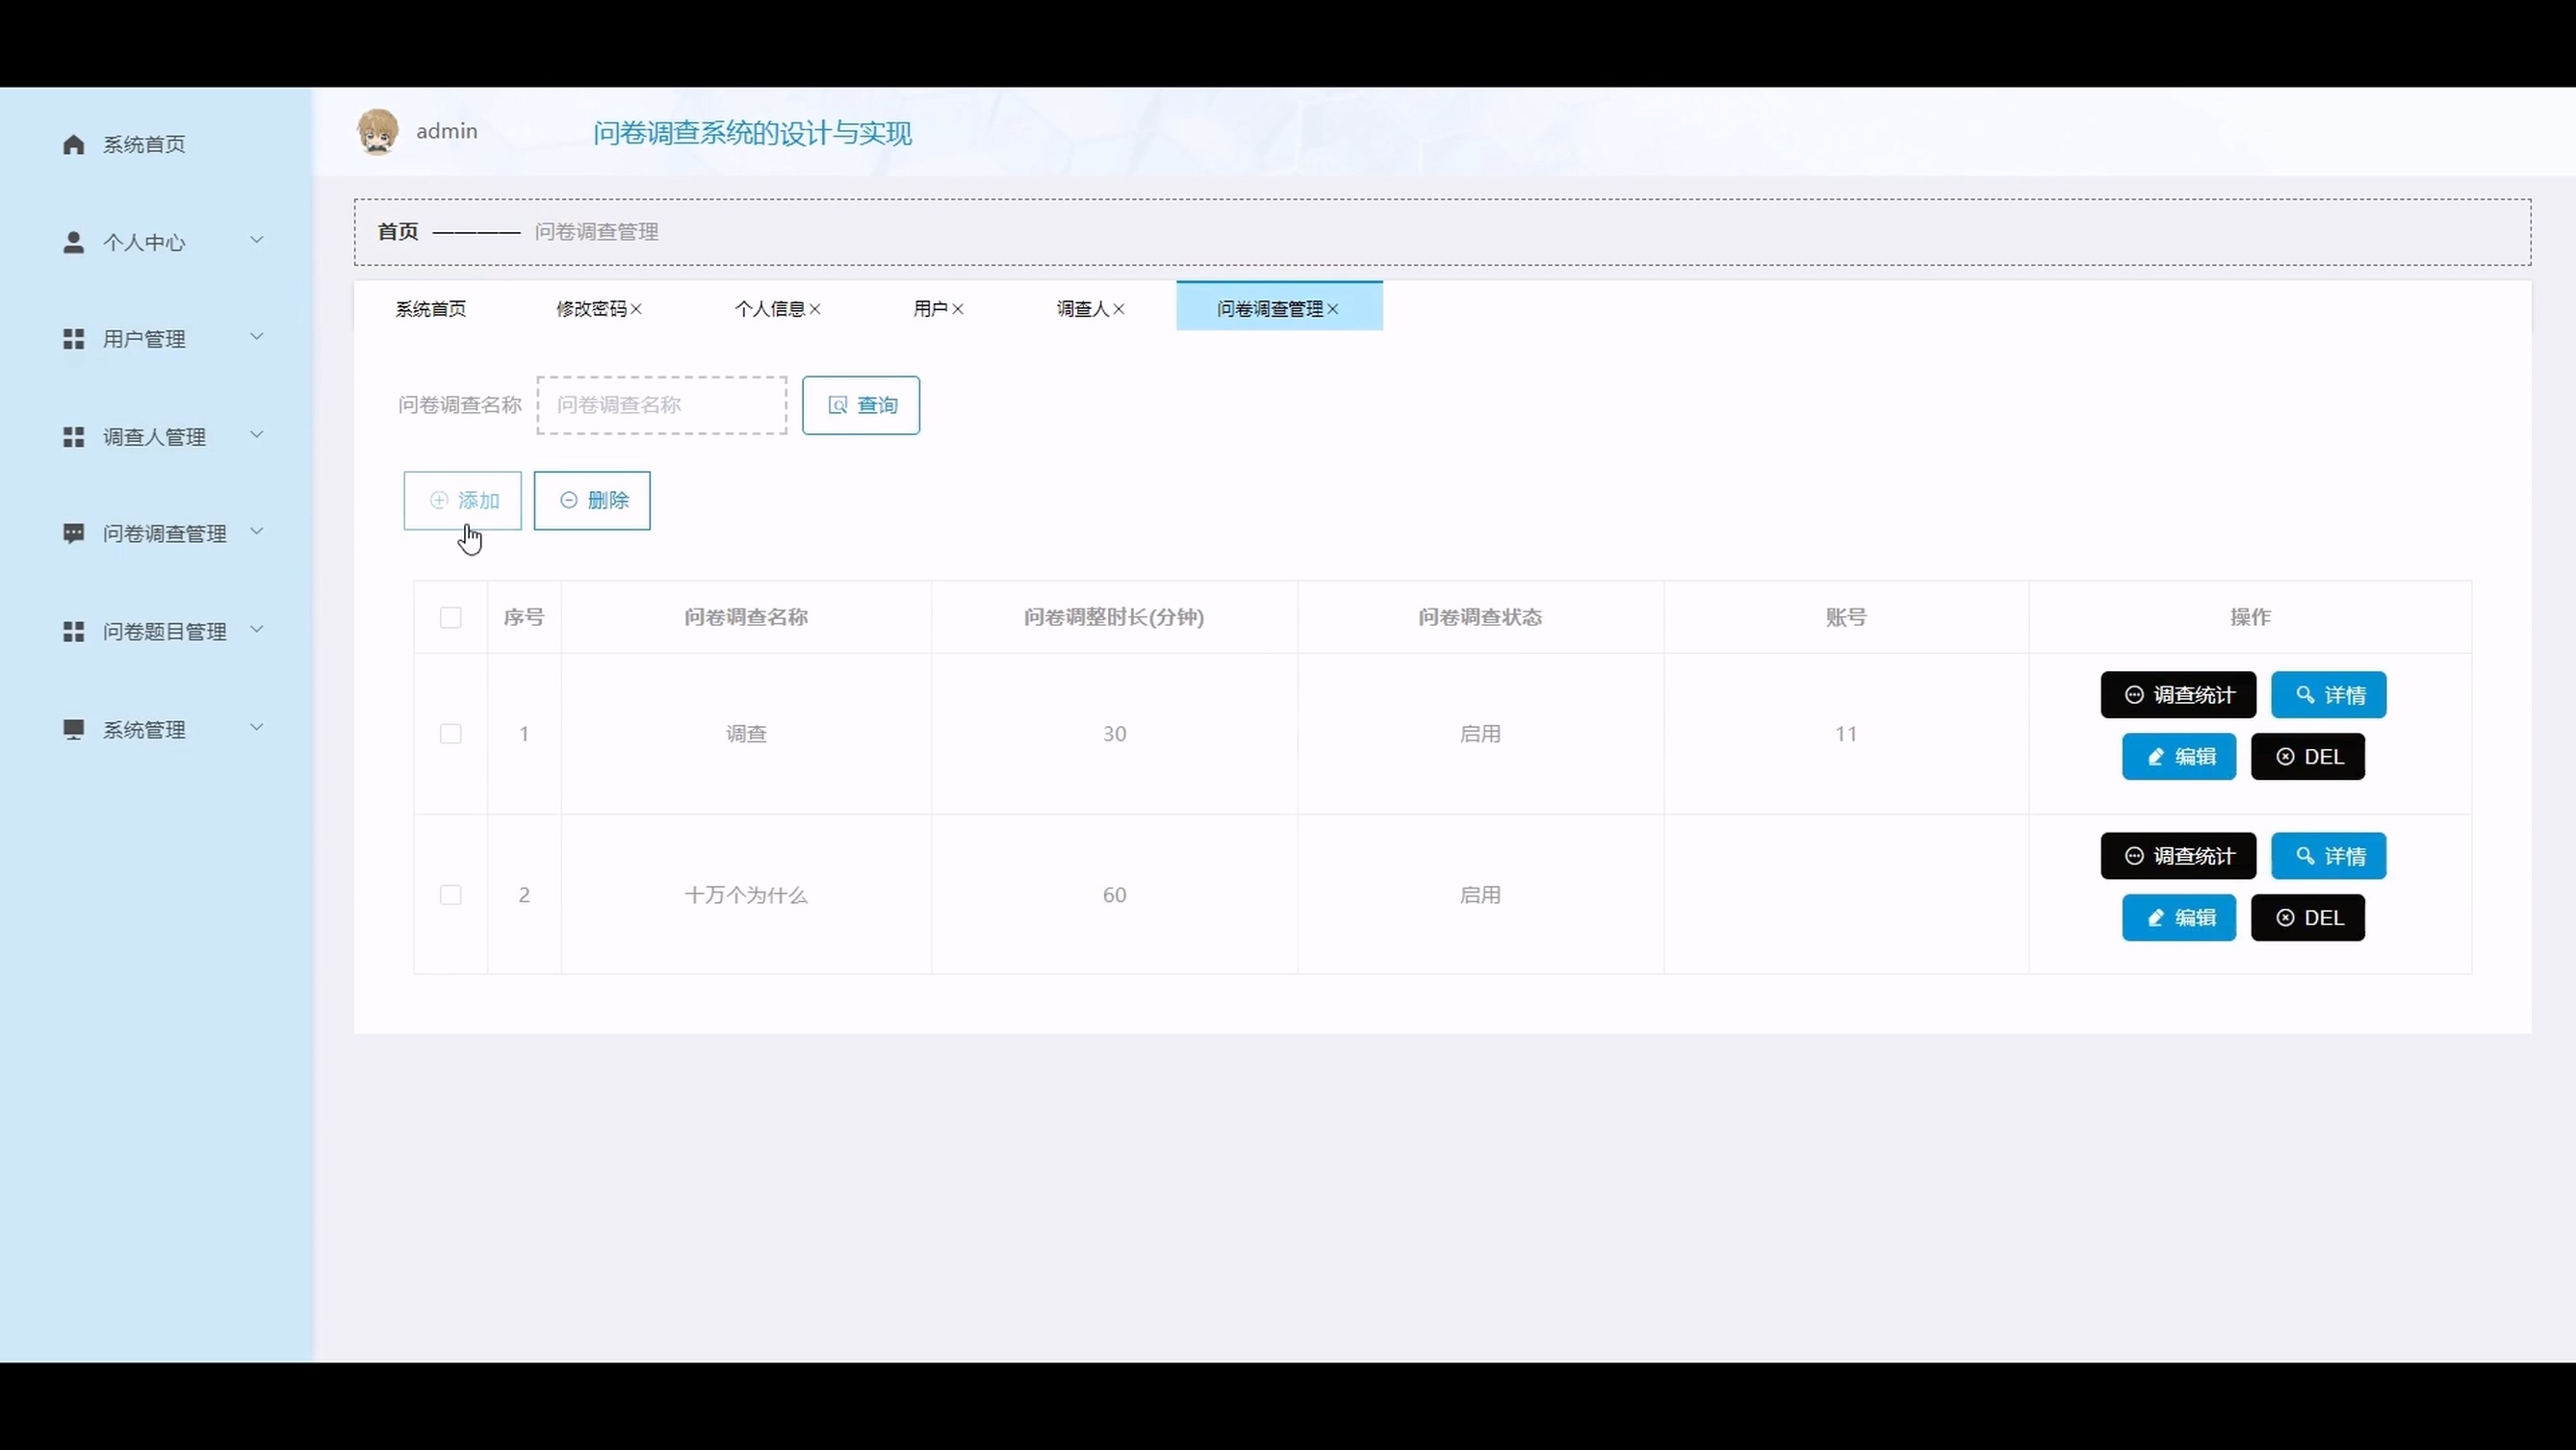
Task: Click the 账号 column header
Action: [x=1846, y=617]
